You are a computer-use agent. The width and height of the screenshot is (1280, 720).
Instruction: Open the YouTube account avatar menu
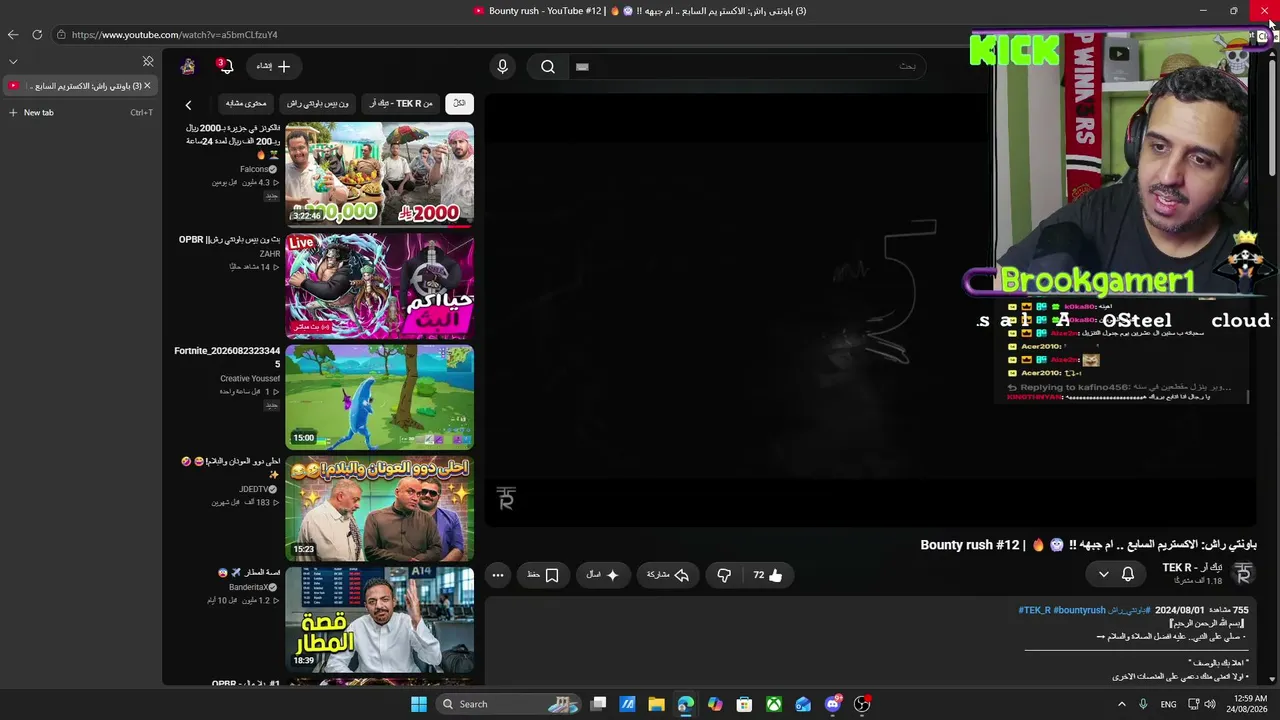(188, 67)
